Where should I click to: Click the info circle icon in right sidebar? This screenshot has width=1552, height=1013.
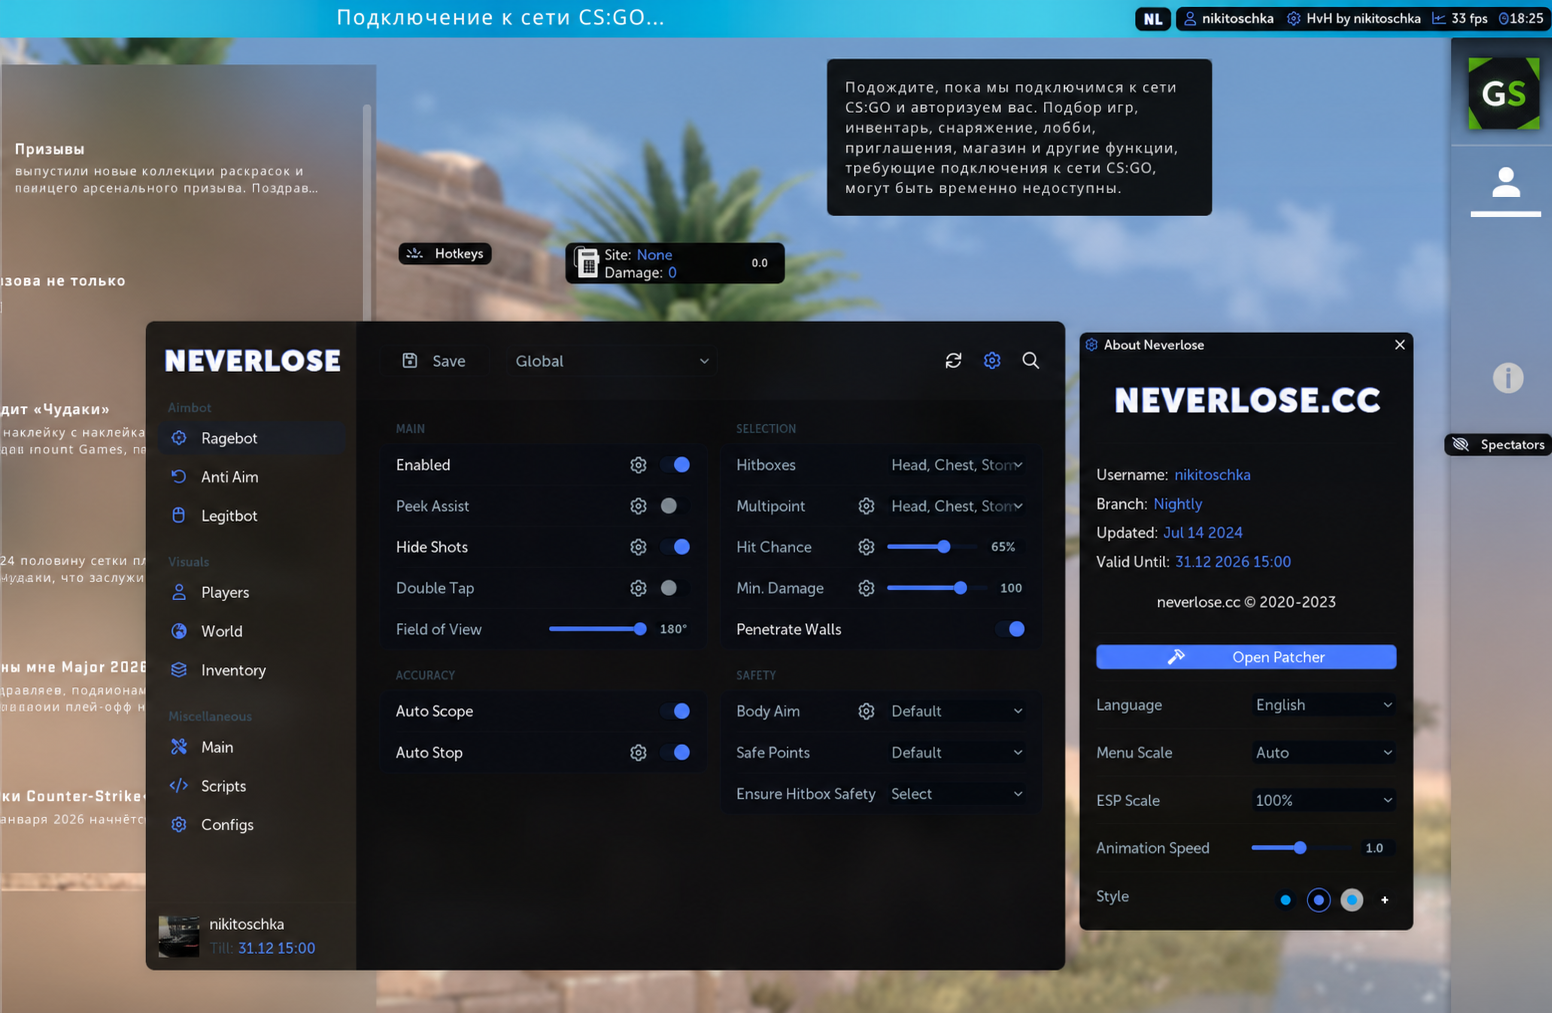point(1508,378)
